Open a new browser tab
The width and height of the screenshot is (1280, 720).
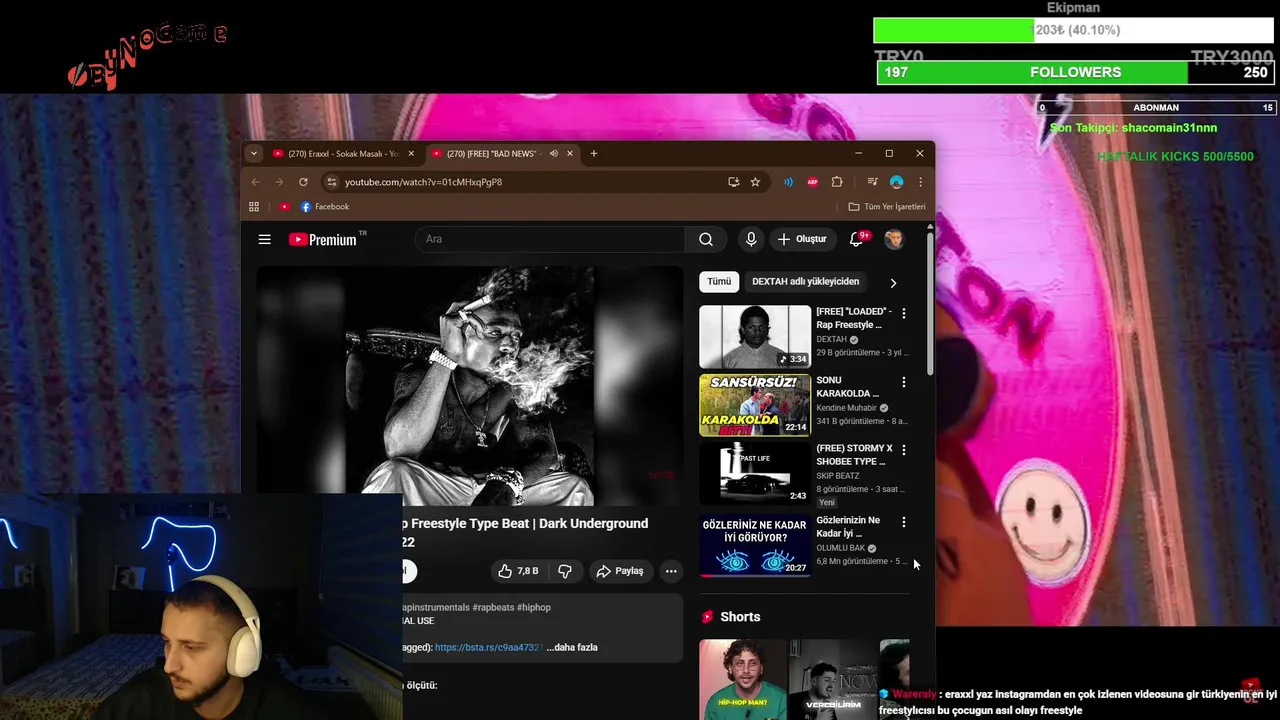click(594, 153)
